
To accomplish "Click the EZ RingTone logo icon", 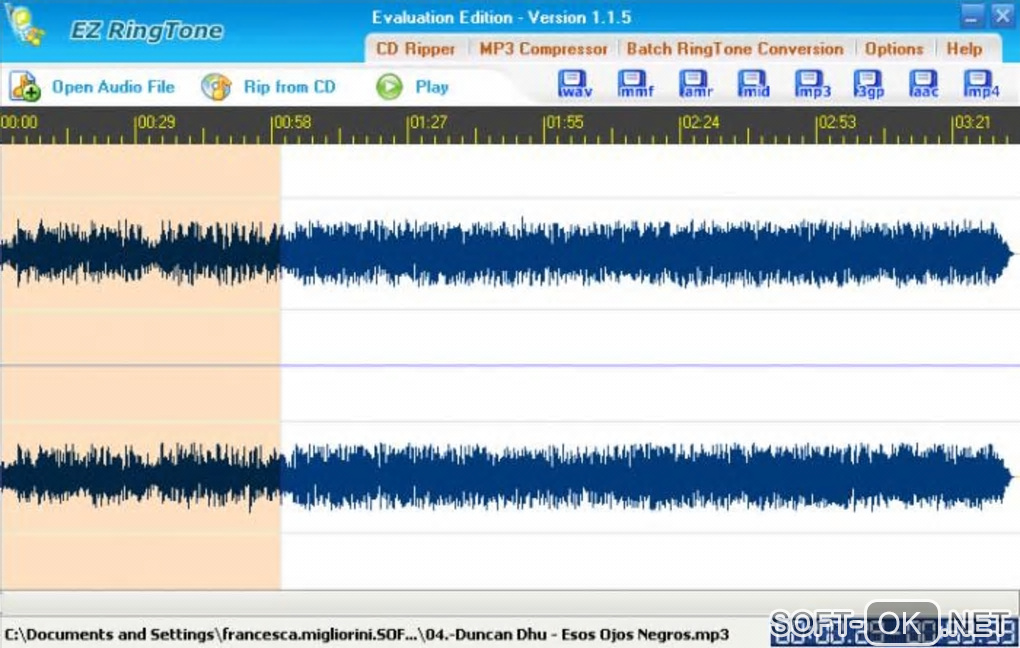I will click(24, 25).
